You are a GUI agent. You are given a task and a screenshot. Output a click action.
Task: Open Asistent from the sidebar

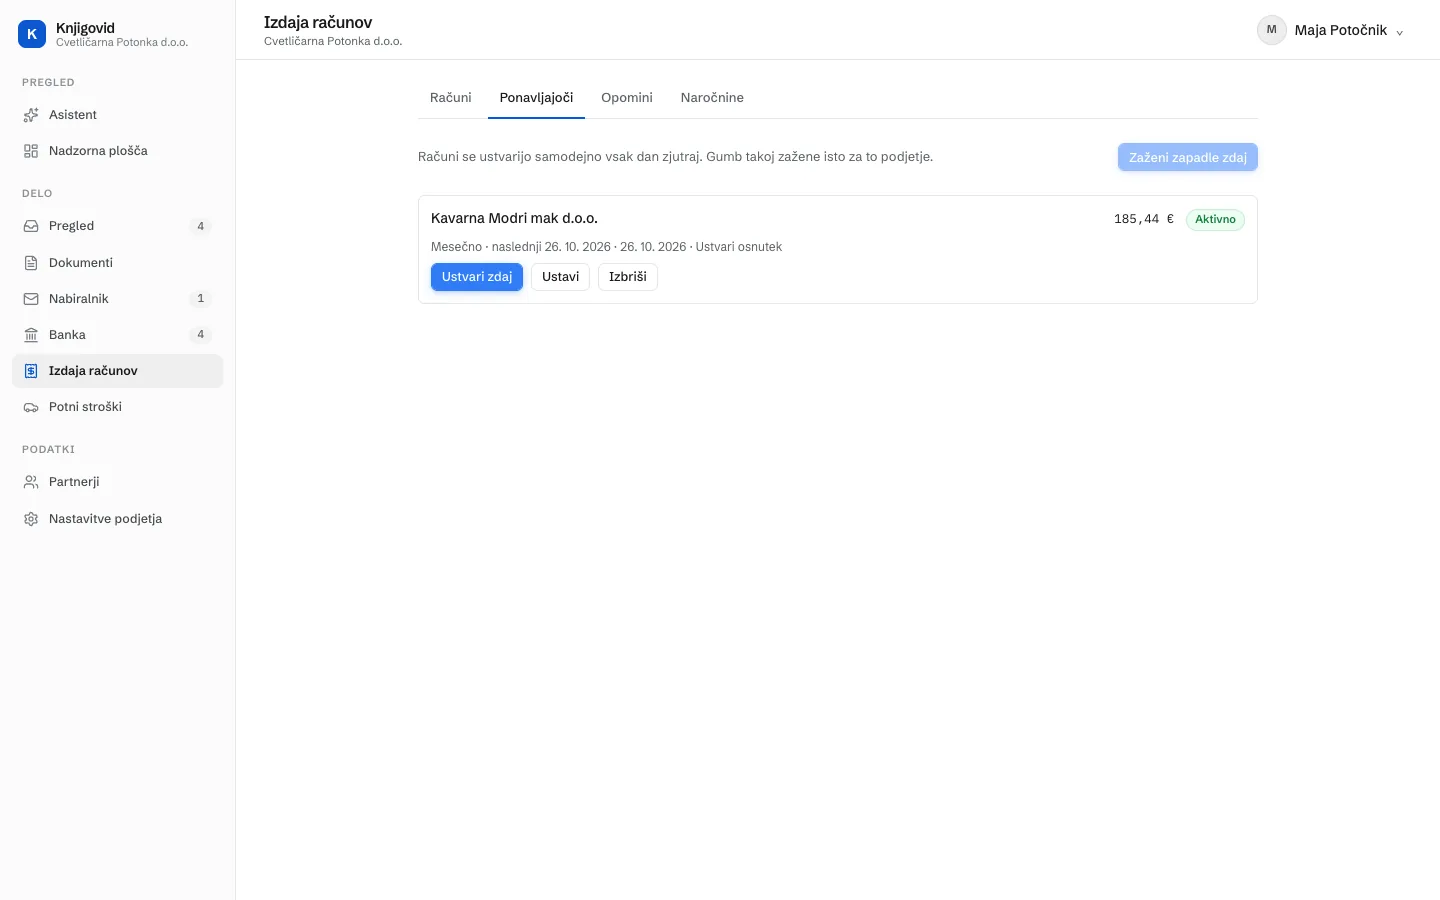coord(118,115)
